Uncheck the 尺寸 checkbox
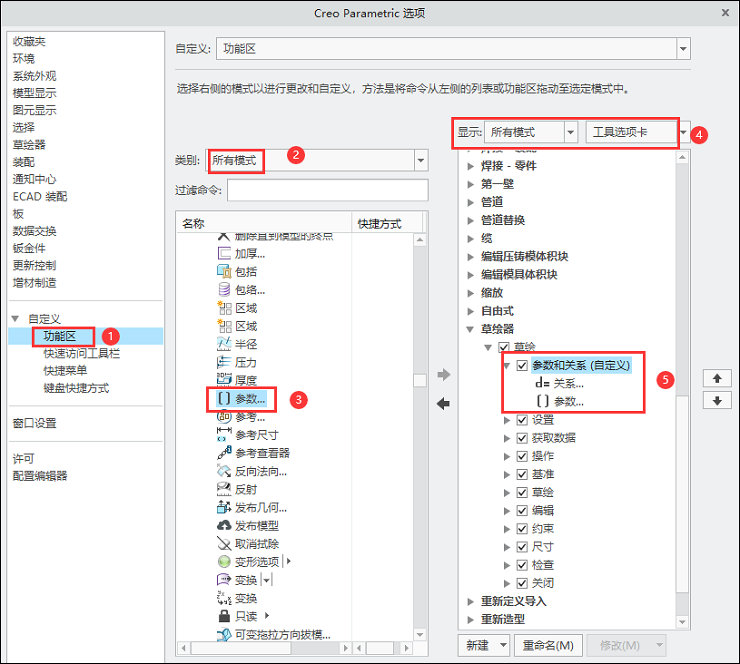 522,547
